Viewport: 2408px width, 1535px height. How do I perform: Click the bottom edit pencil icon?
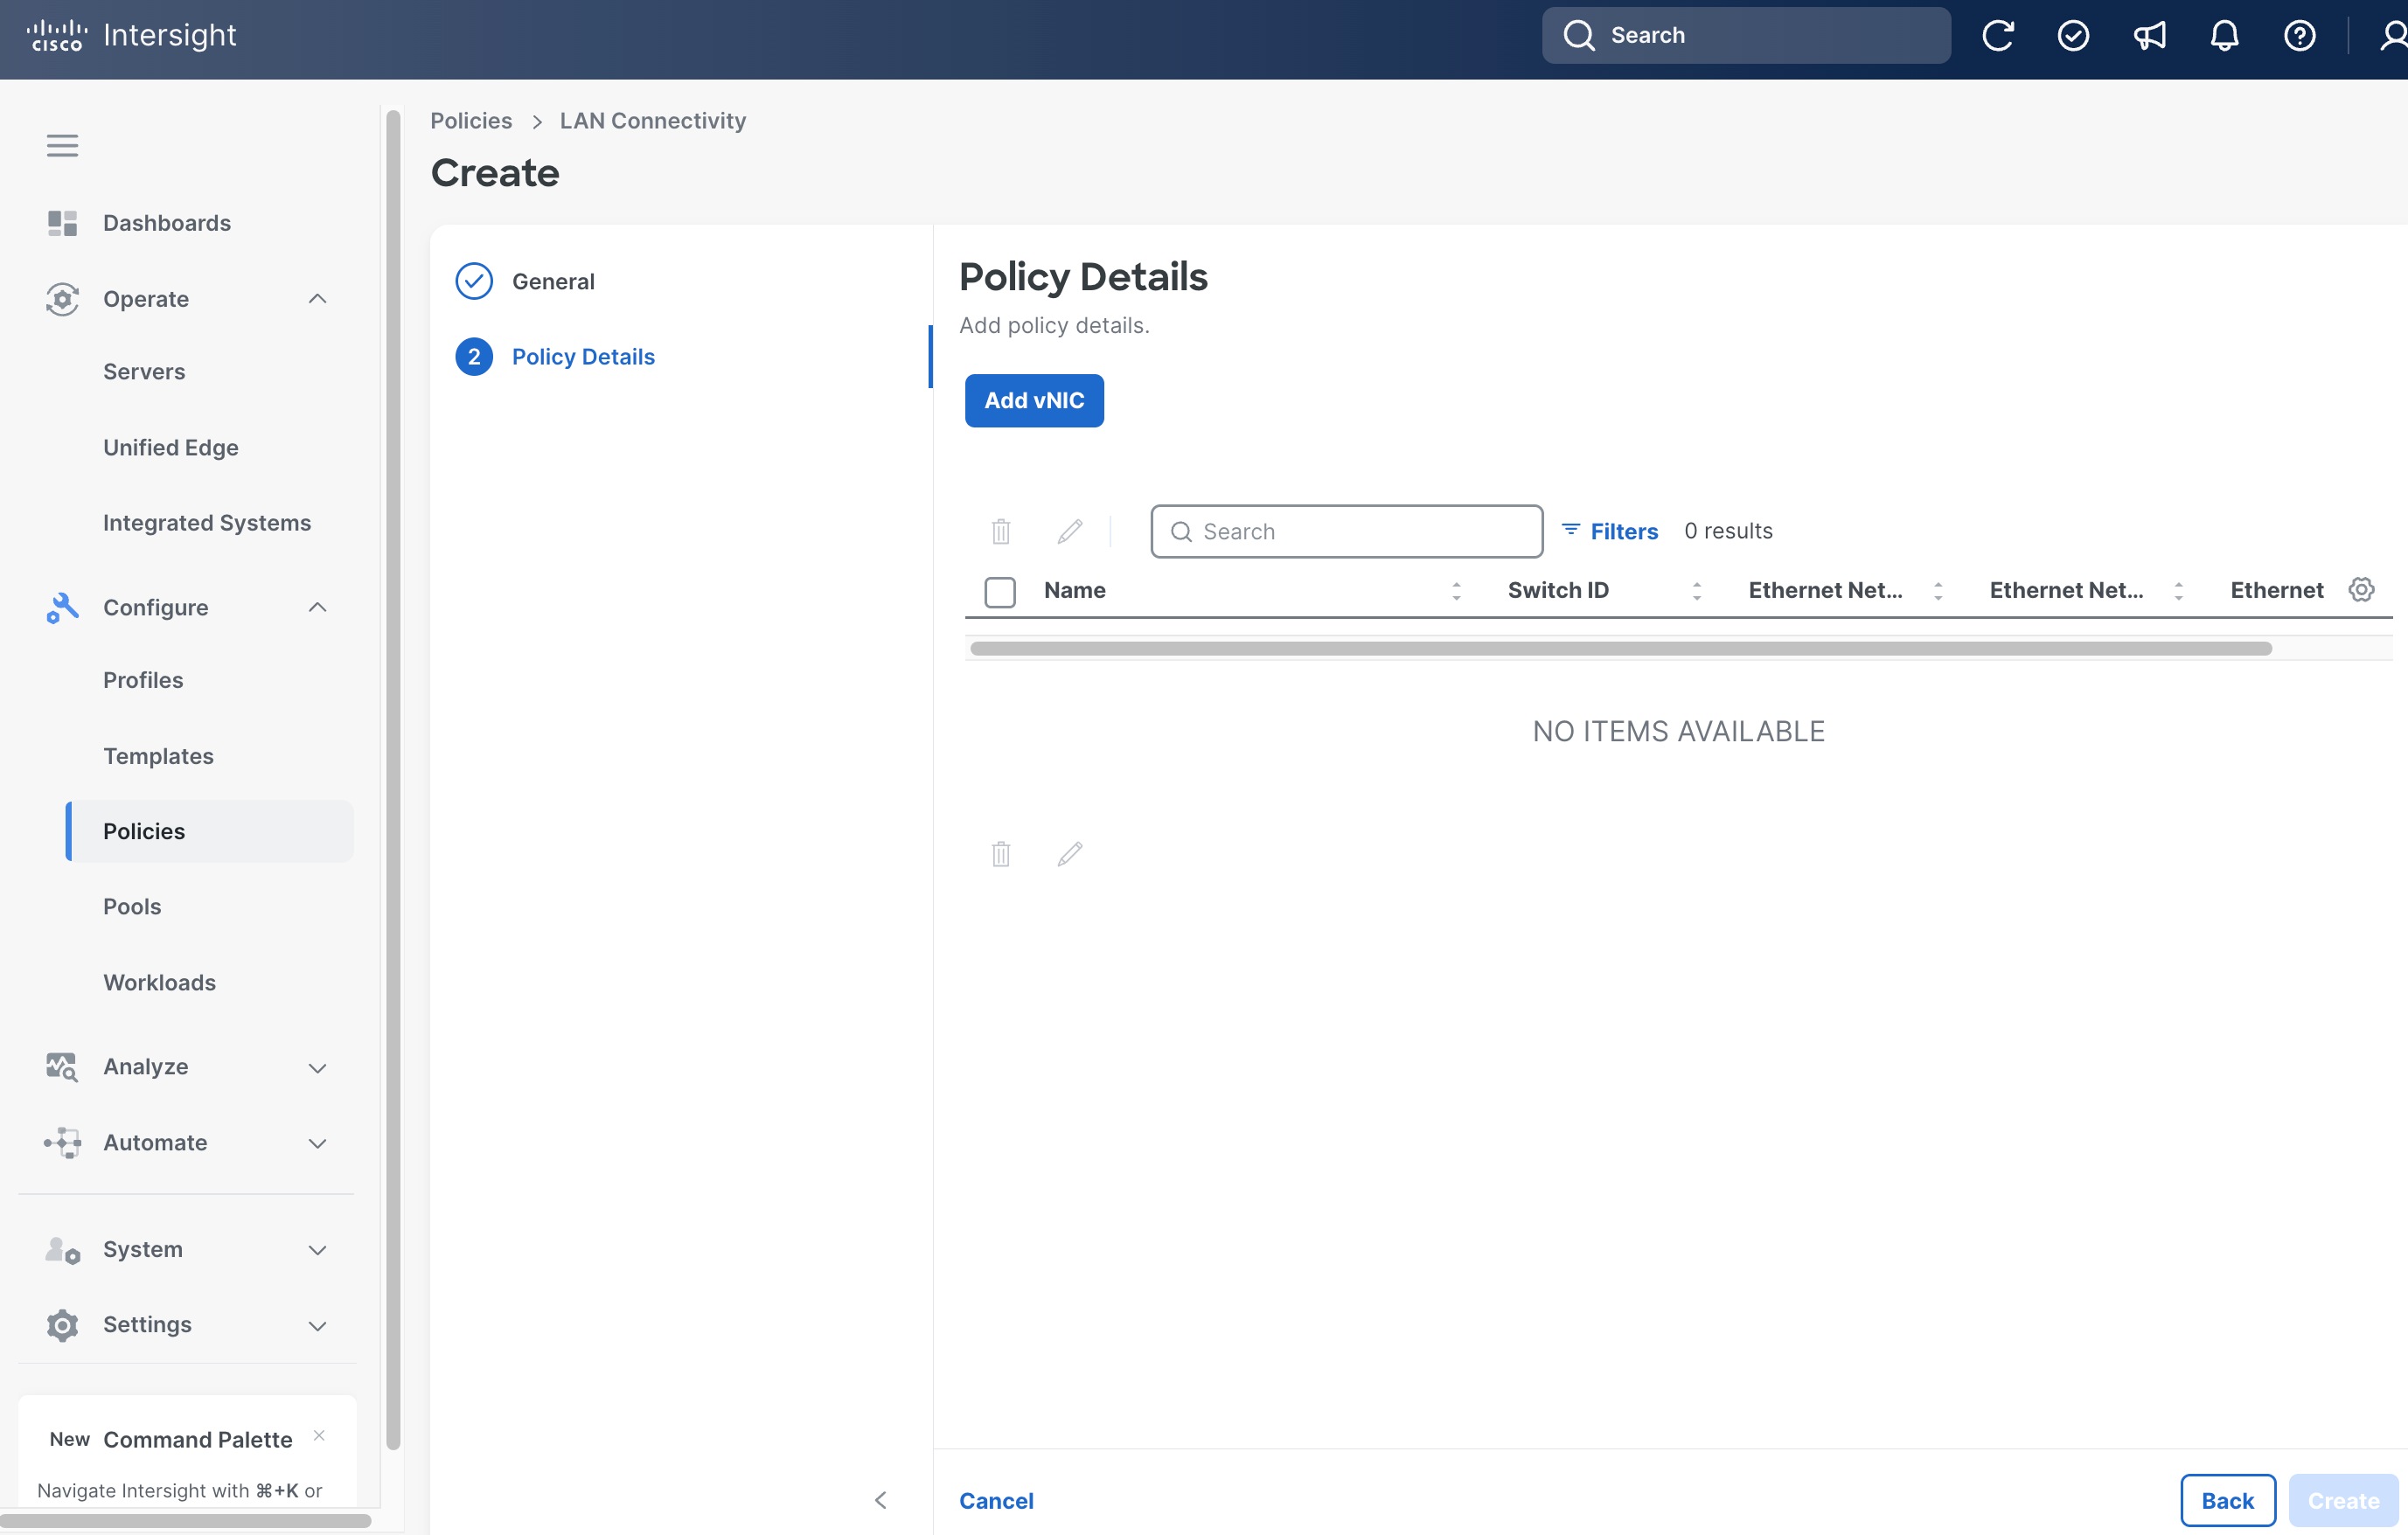click(1070, 854)
